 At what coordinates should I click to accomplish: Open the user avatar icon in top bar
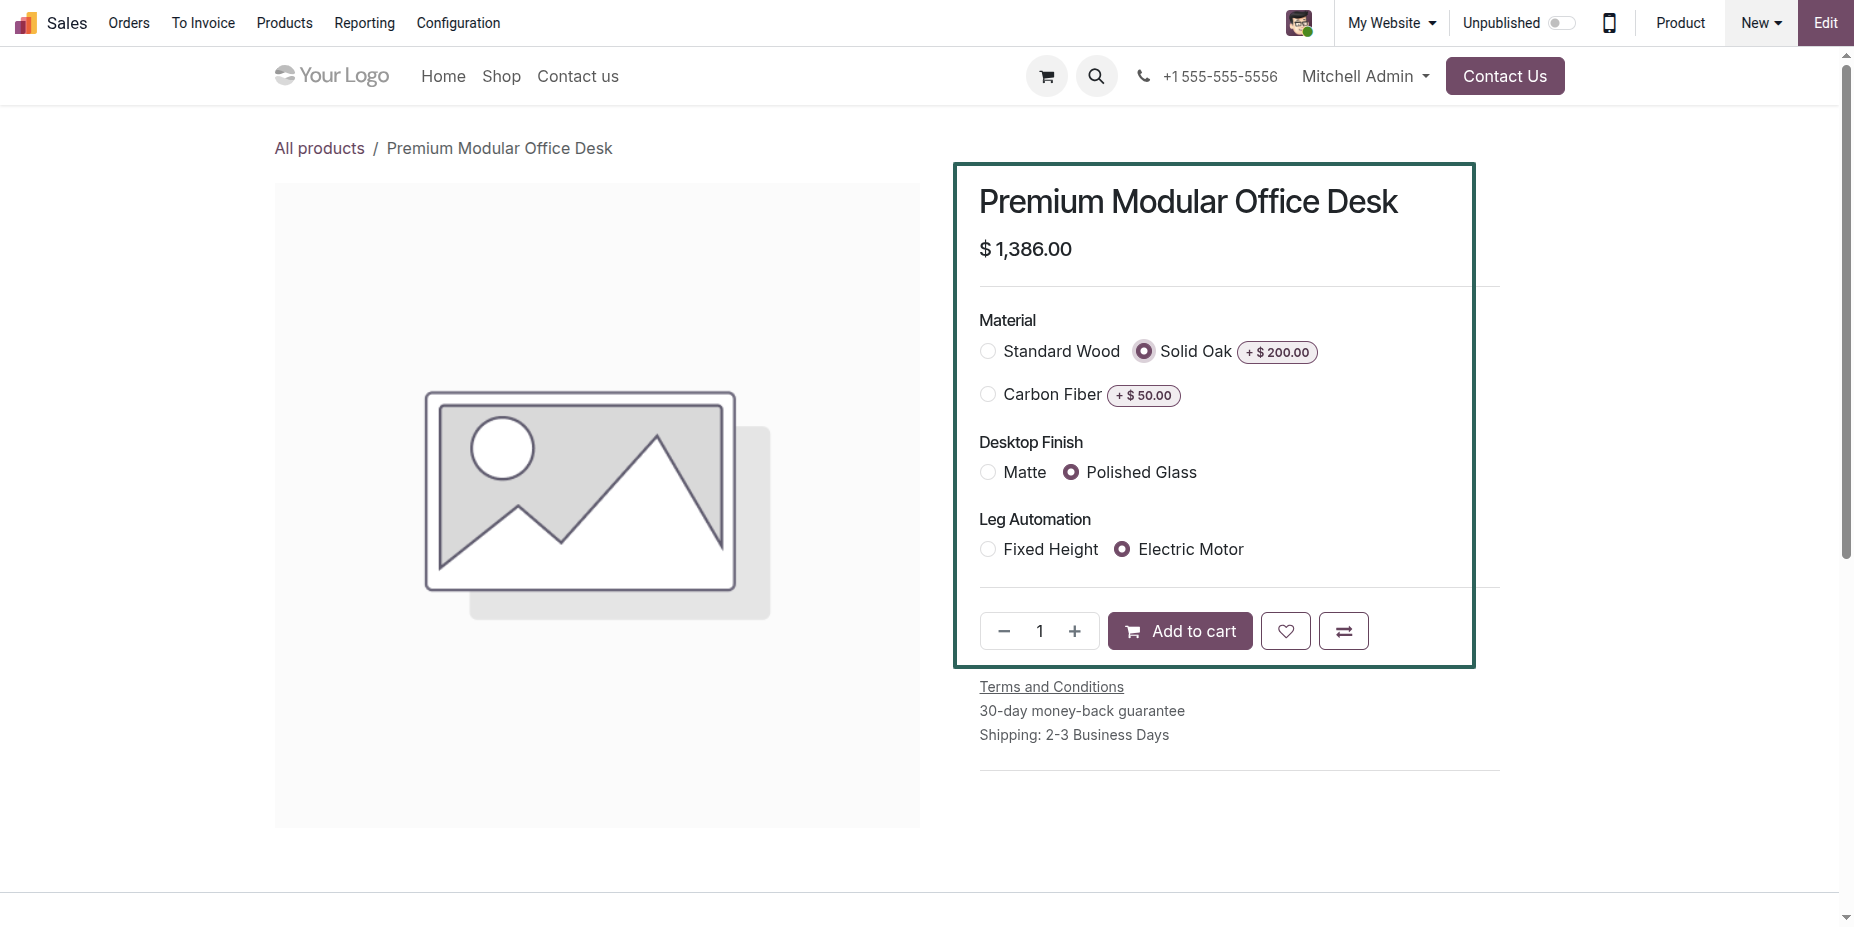[1299, 23]
